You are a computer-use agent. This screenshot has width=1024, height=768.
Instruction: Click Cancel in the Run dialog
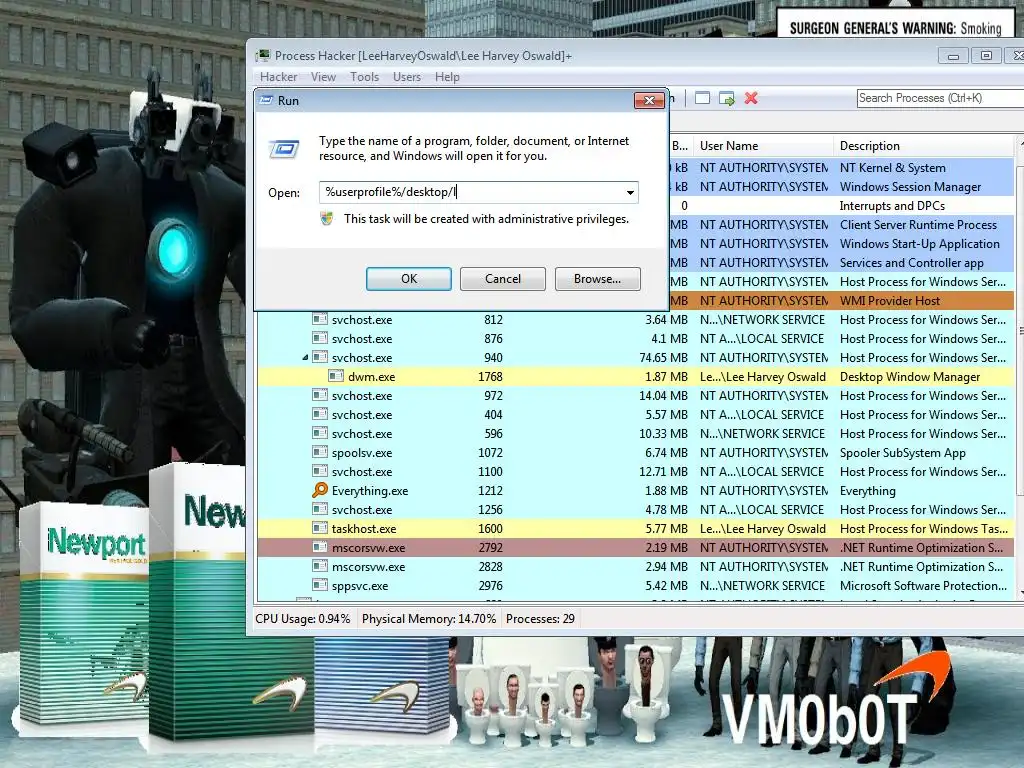503,279
